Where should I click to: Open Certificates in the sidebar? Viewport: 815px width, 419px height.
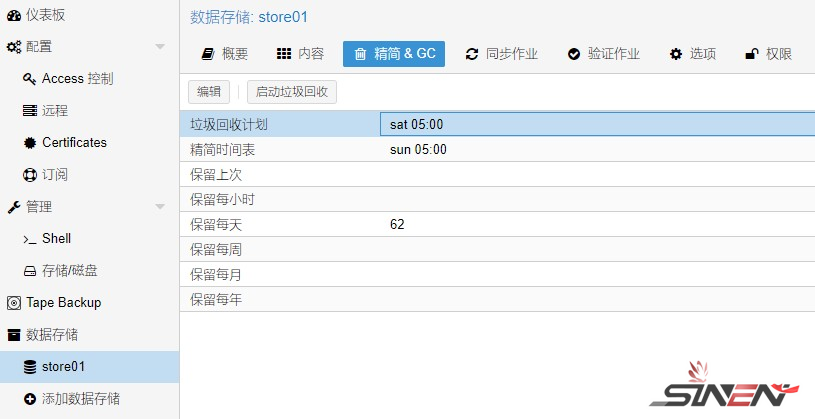click(89, 143)
